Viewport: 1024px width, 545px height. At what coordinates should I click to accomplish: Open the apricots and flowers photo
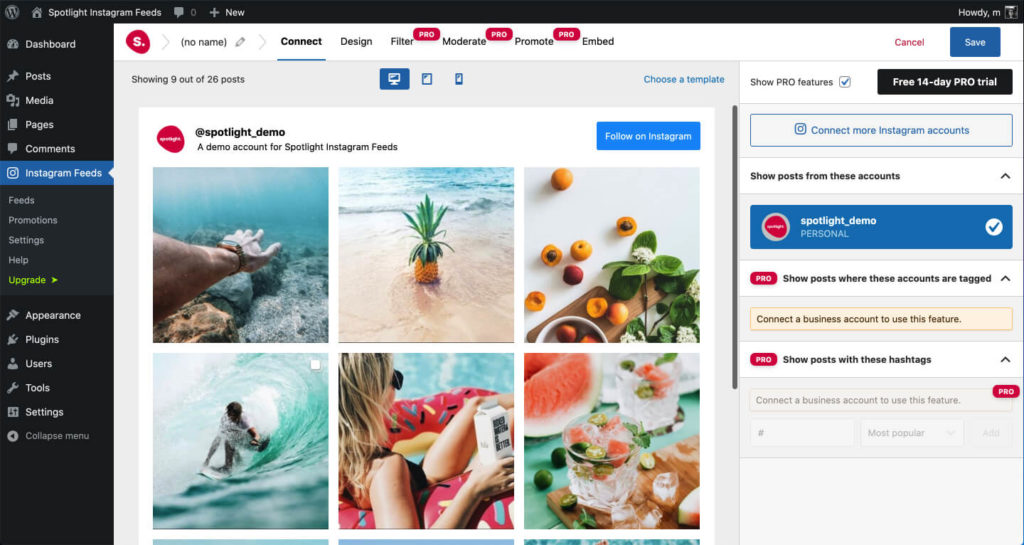coord(611,255)
